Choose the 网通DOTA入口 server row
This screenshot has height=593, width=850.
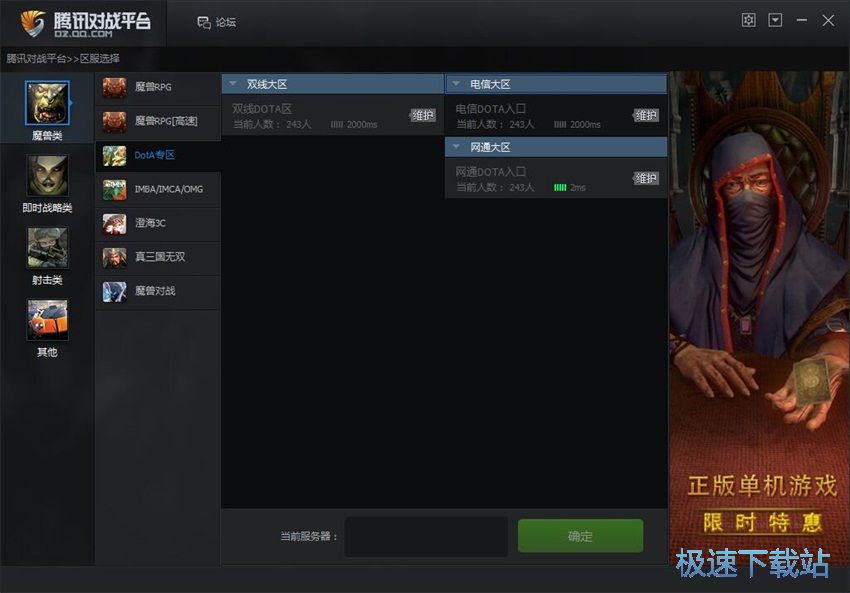click(x=556, y=178)
